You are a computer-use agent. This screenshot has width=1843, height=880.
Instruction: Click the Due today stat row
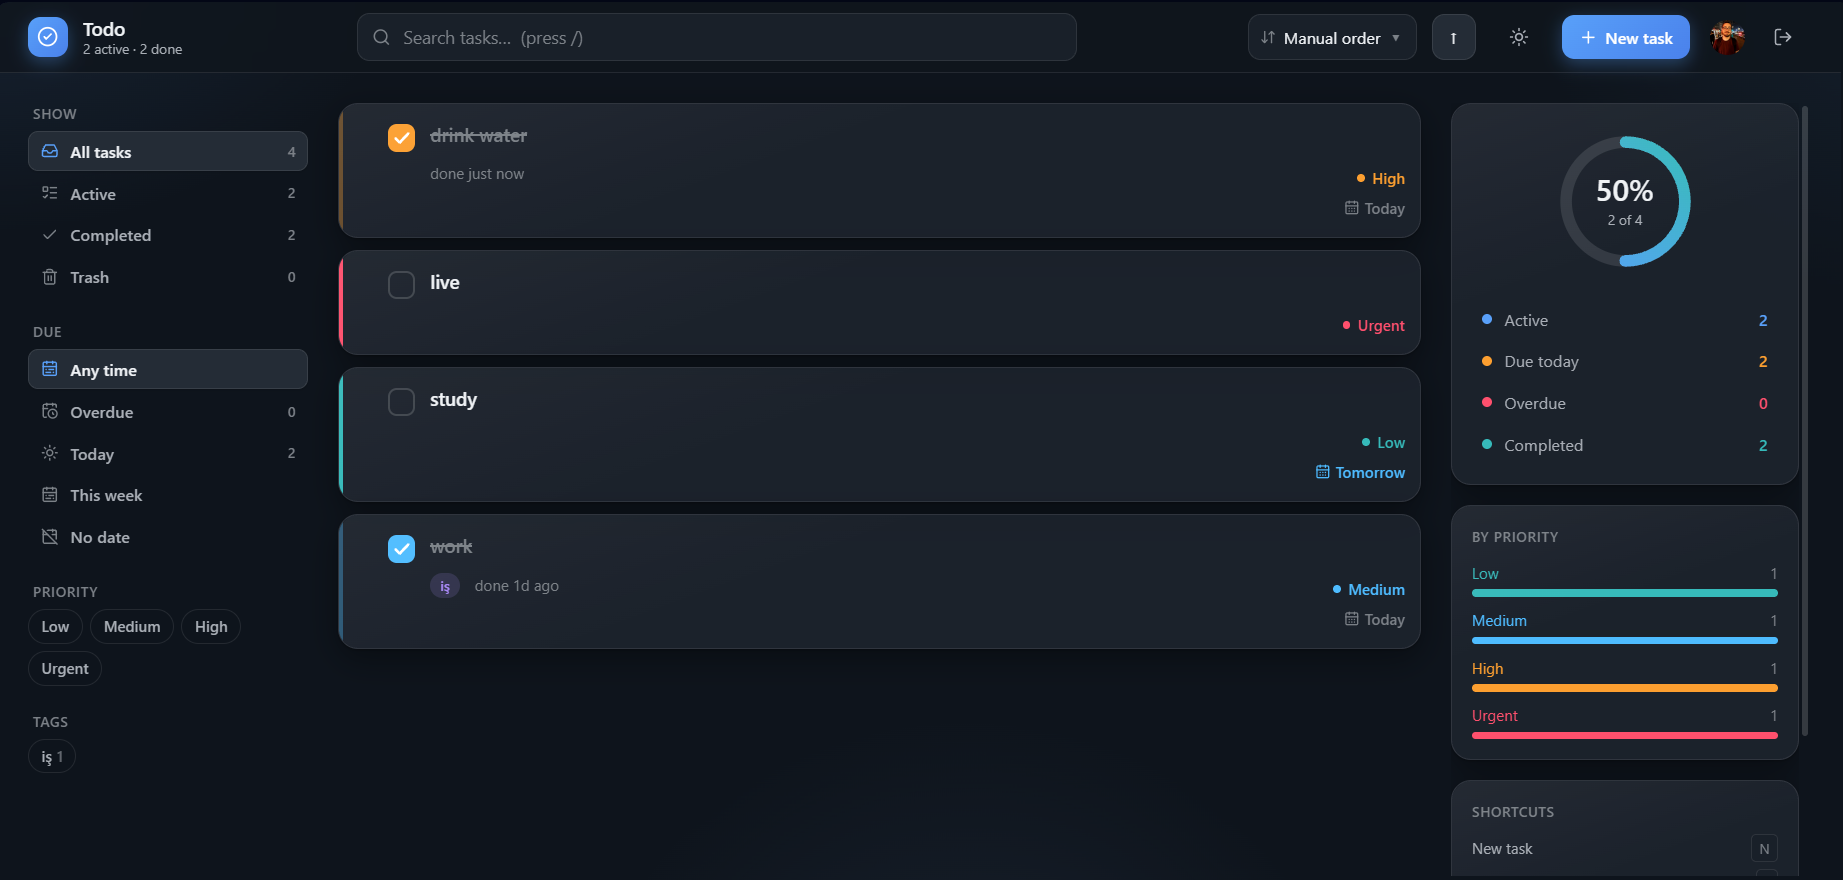[x=1625, y=362]
